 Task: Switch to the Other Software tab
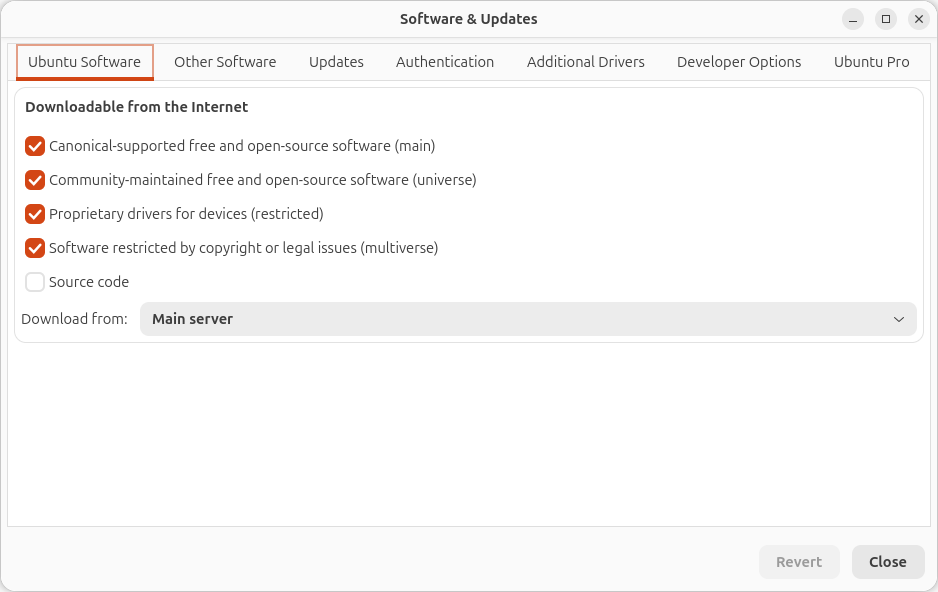(225, 62)
